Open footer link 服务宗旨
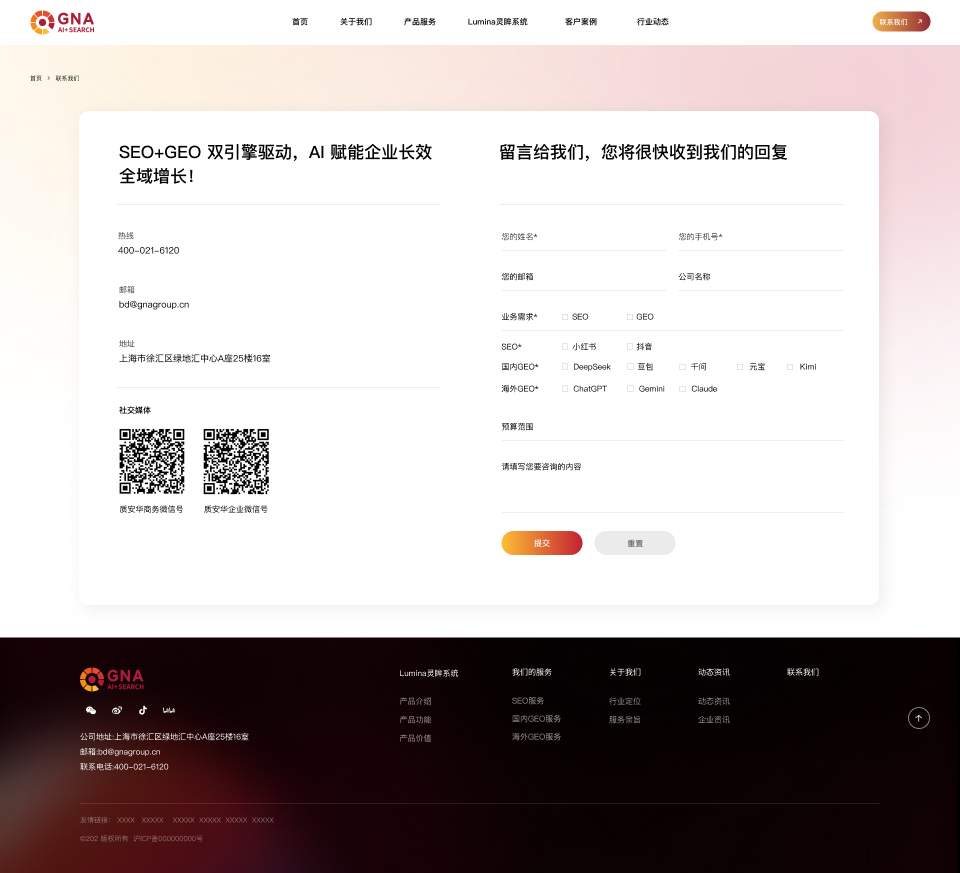The height and width of the screenshot is (873, 960). tap(625, 720)
